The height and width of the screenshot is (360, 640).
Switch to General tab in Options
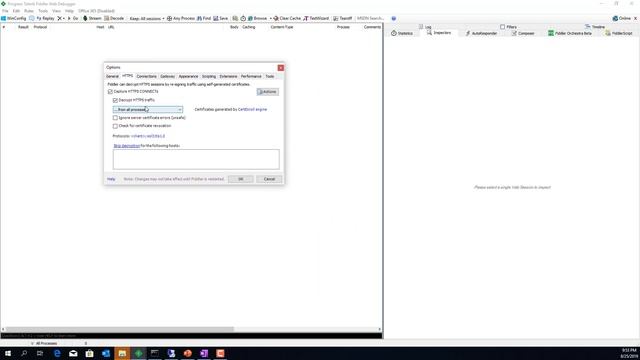[112, 76]
